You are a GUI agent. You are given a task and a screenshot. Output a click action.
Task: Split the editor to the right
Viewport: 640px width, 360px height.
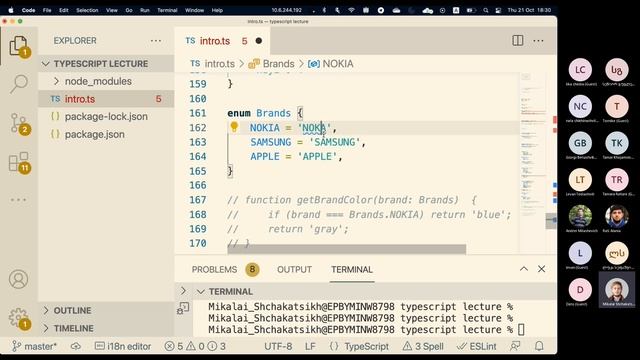click(x=518, y=40)
